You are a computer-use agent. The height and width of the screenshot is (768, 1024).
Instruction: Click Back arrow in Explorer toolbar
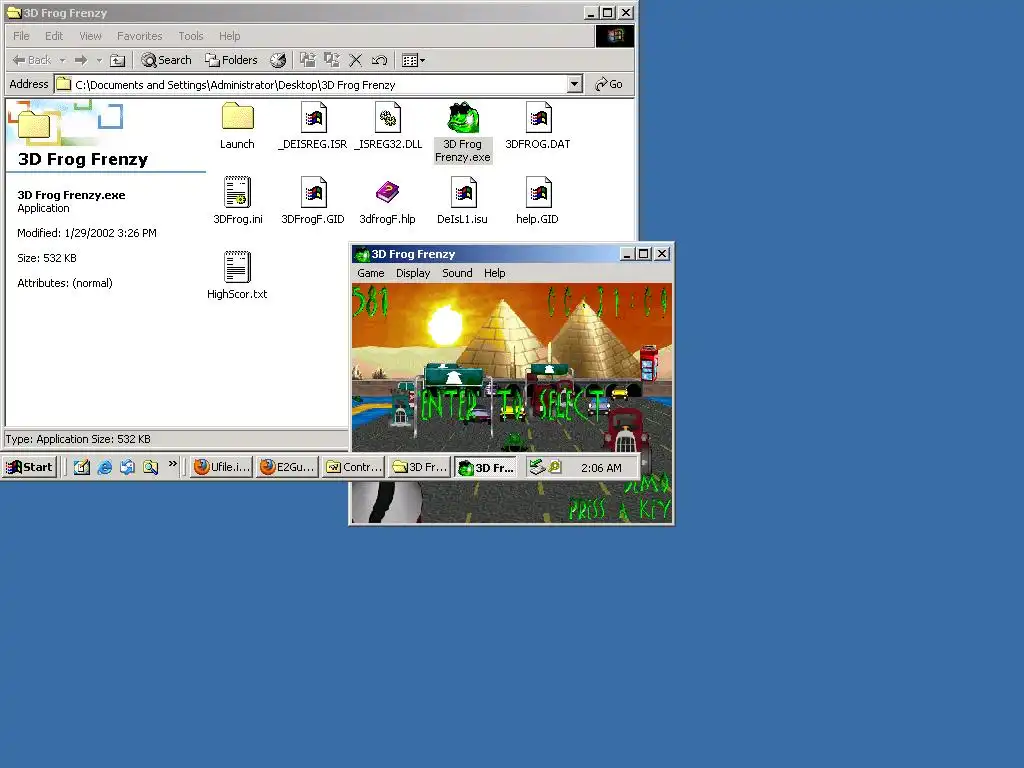[x=31, y=60]
